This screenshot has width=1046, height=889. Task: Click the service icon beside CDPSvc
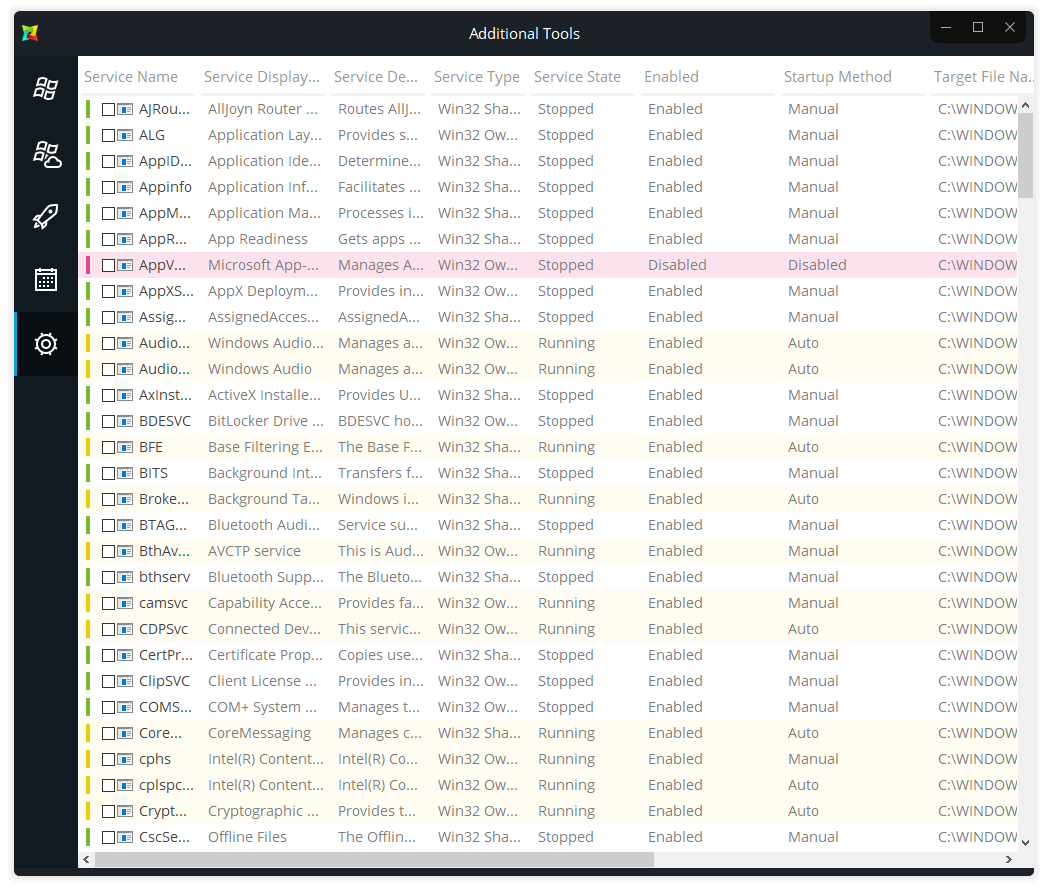125,630
